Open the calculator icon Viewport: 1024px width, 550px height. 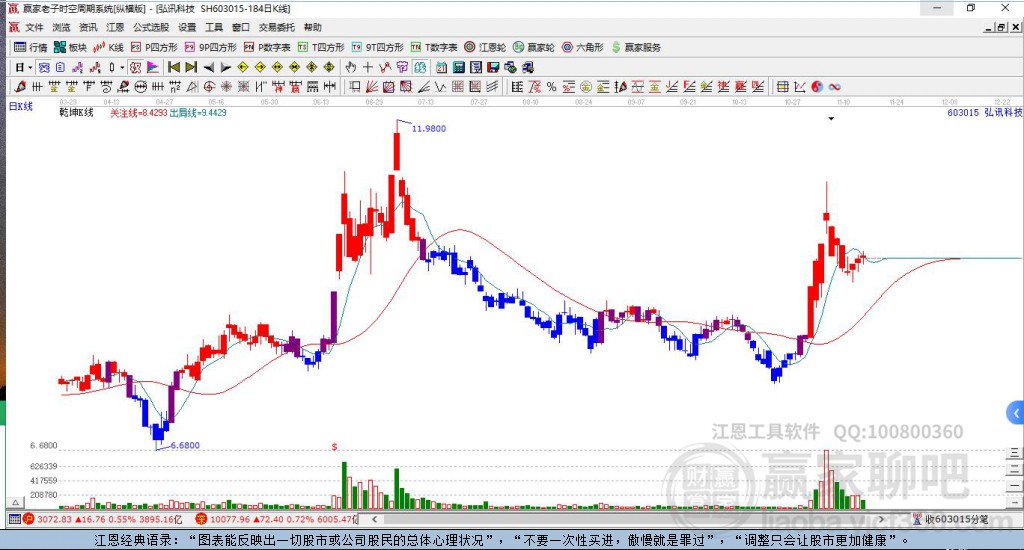point(458,67)
